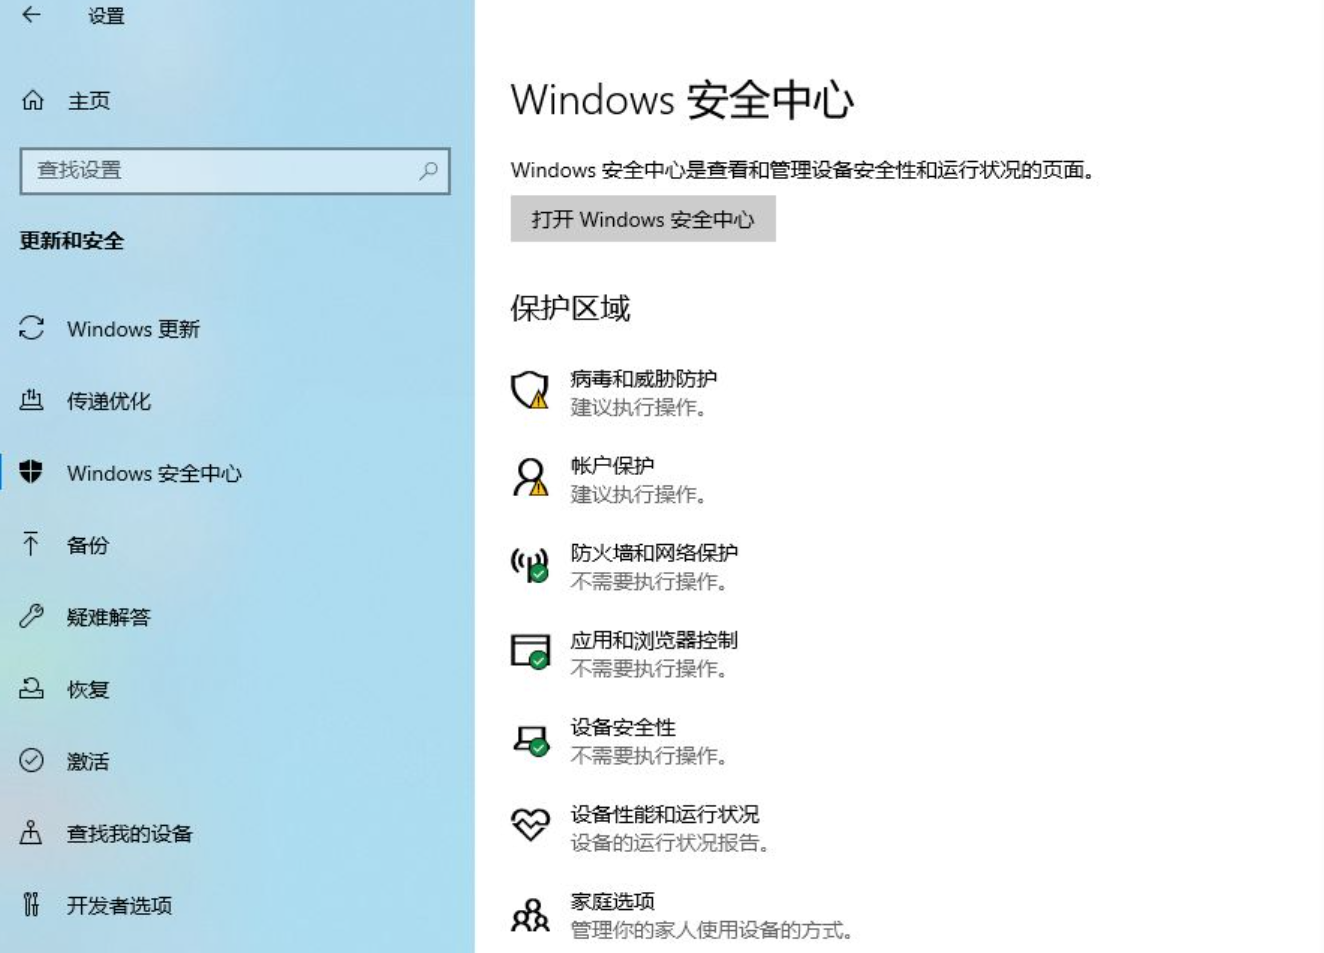Click the 打开 Windows 安全中心 button
This screenshot has height=953, width=1324.
tap(643, 219)
